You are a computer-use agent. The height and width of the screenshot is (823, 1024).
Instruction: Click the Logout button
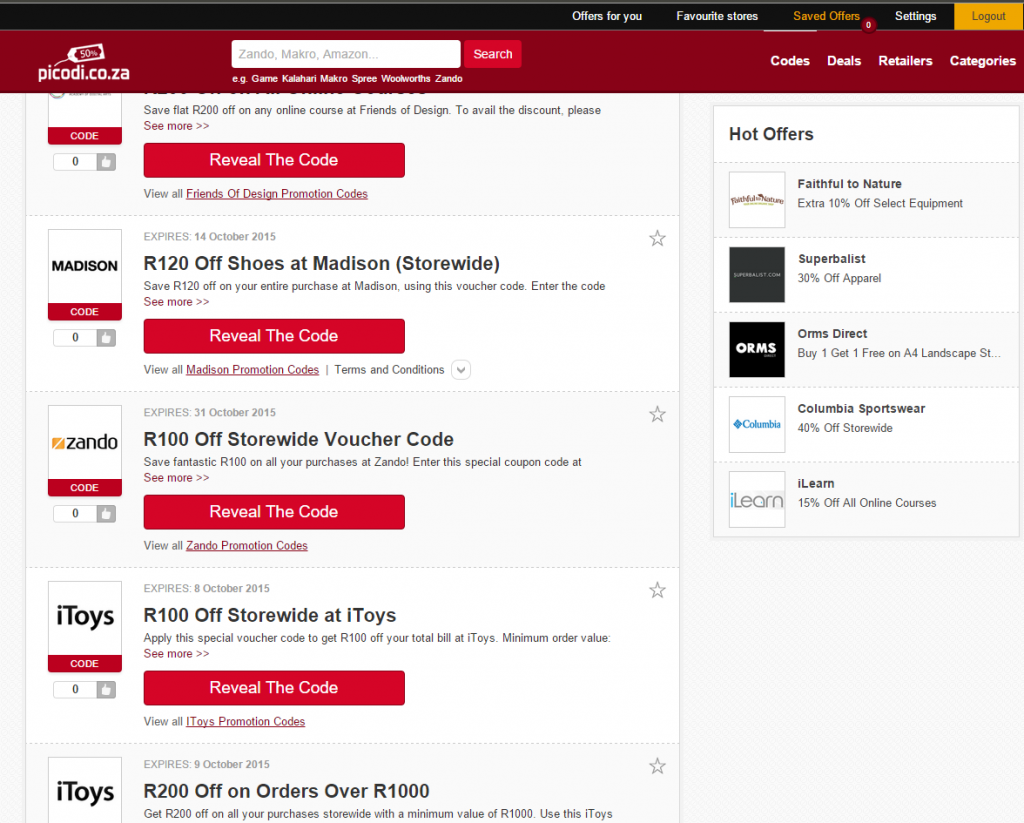(x=989, y=16)
